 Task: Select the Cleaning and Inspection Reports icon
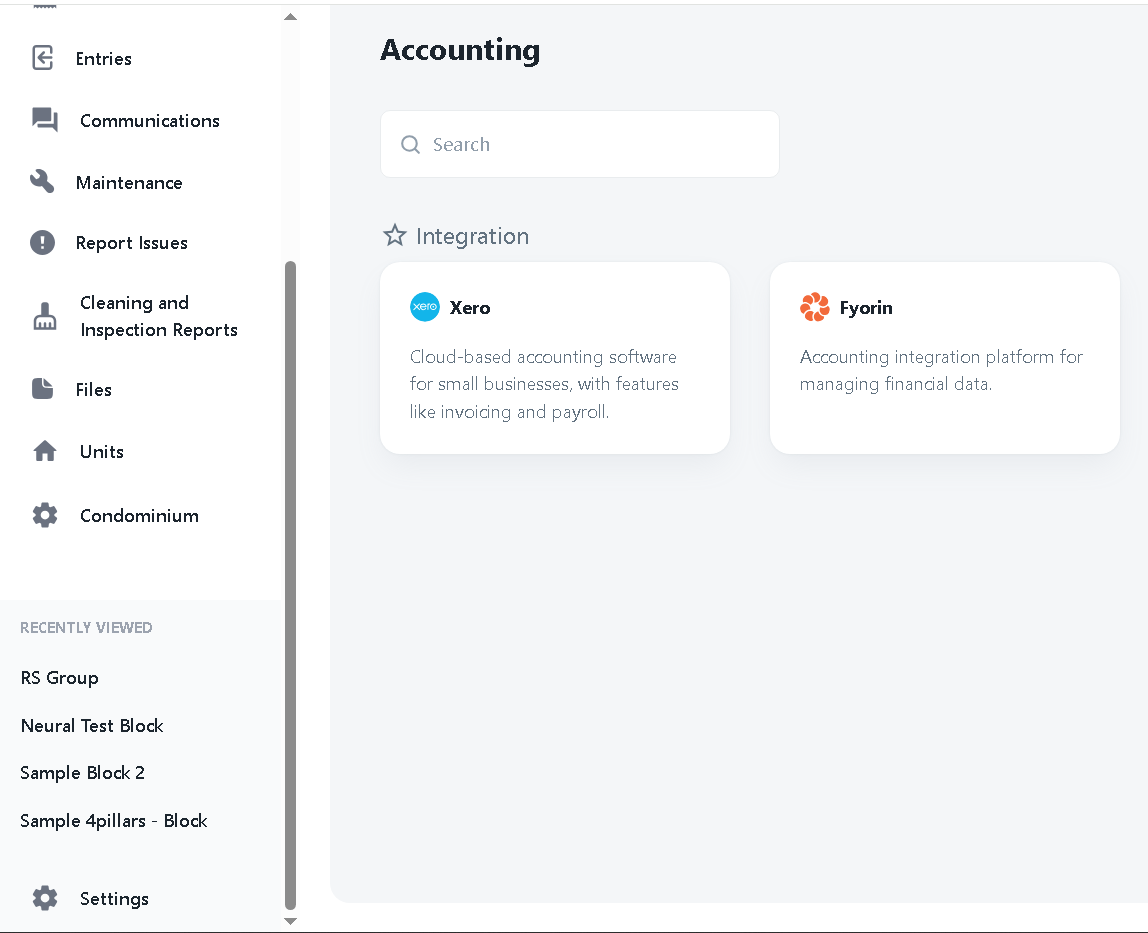[44, 315]
